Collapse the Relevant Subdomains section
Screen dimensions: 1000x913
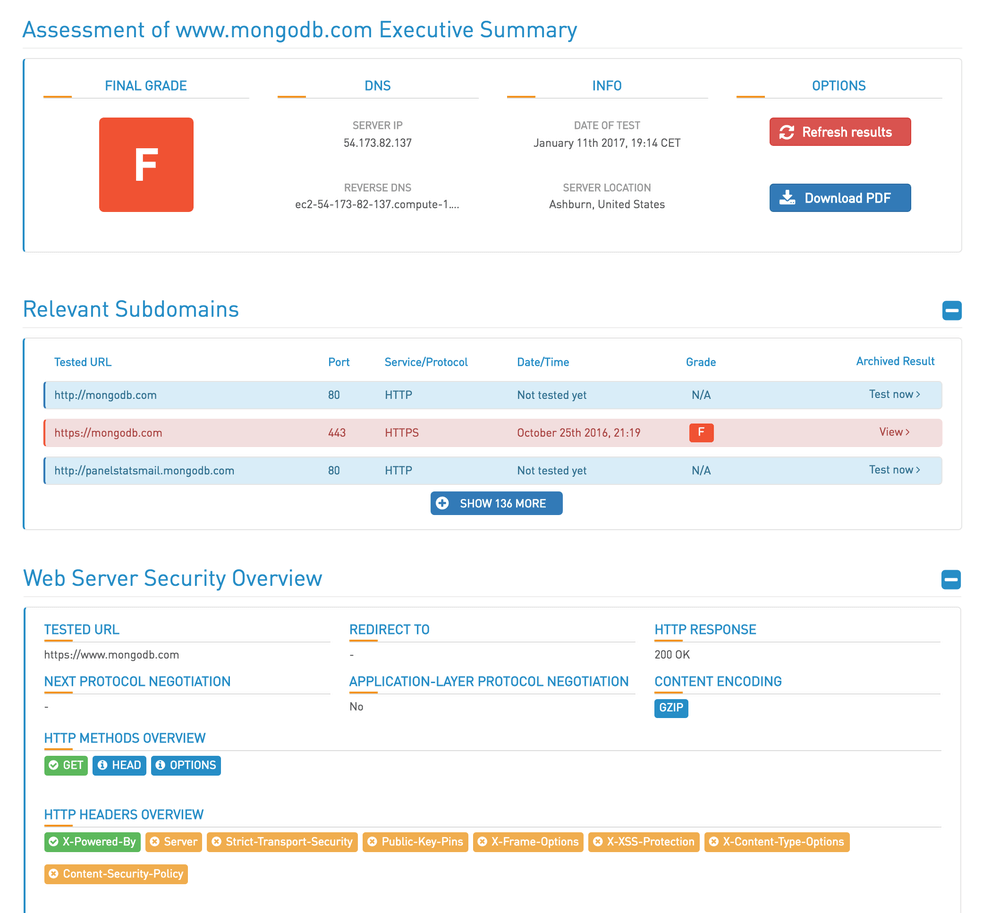click(x=952, y=310)
